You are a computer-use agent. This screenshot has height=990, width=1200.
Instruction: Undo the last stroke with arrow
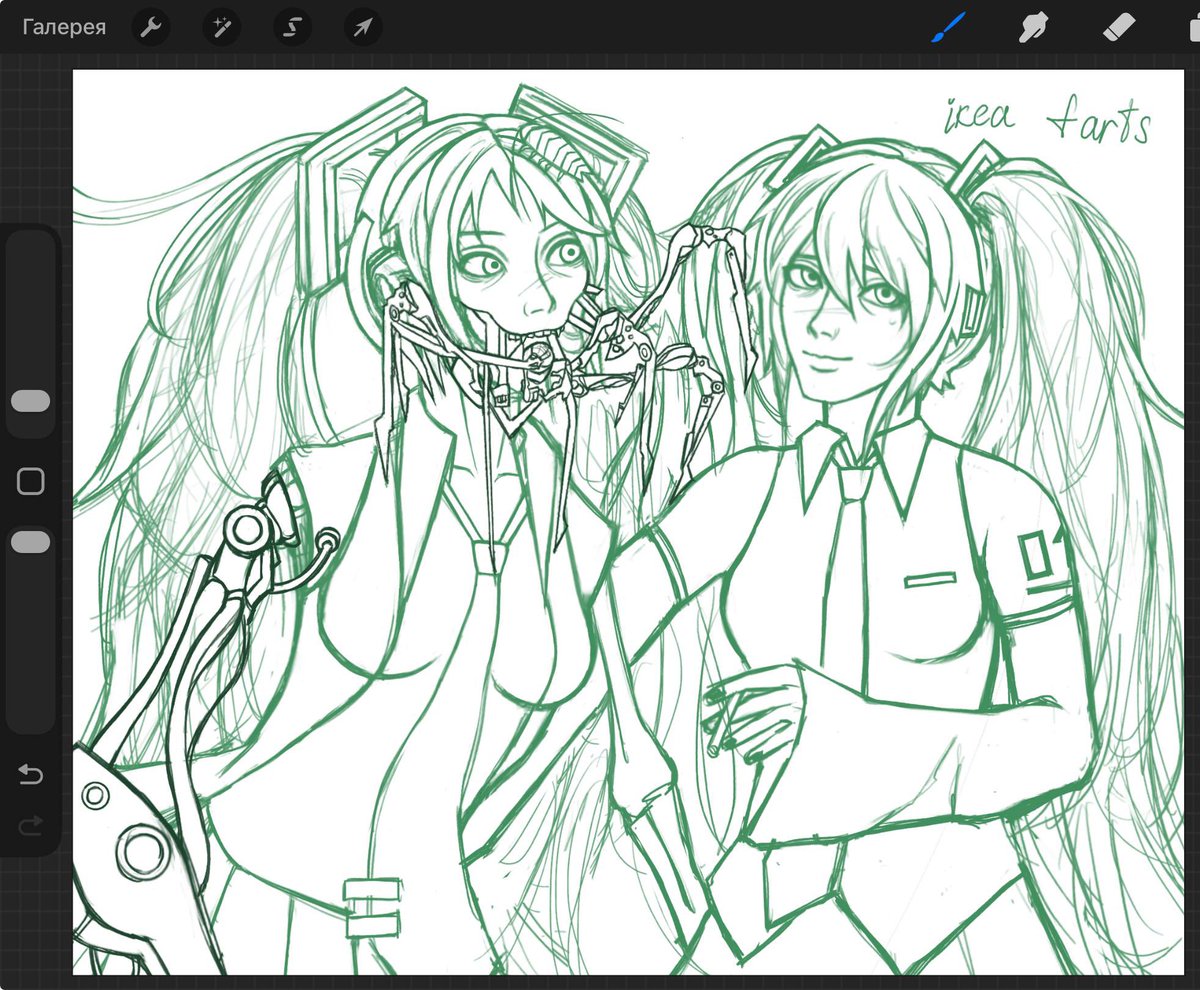[31, 774]
